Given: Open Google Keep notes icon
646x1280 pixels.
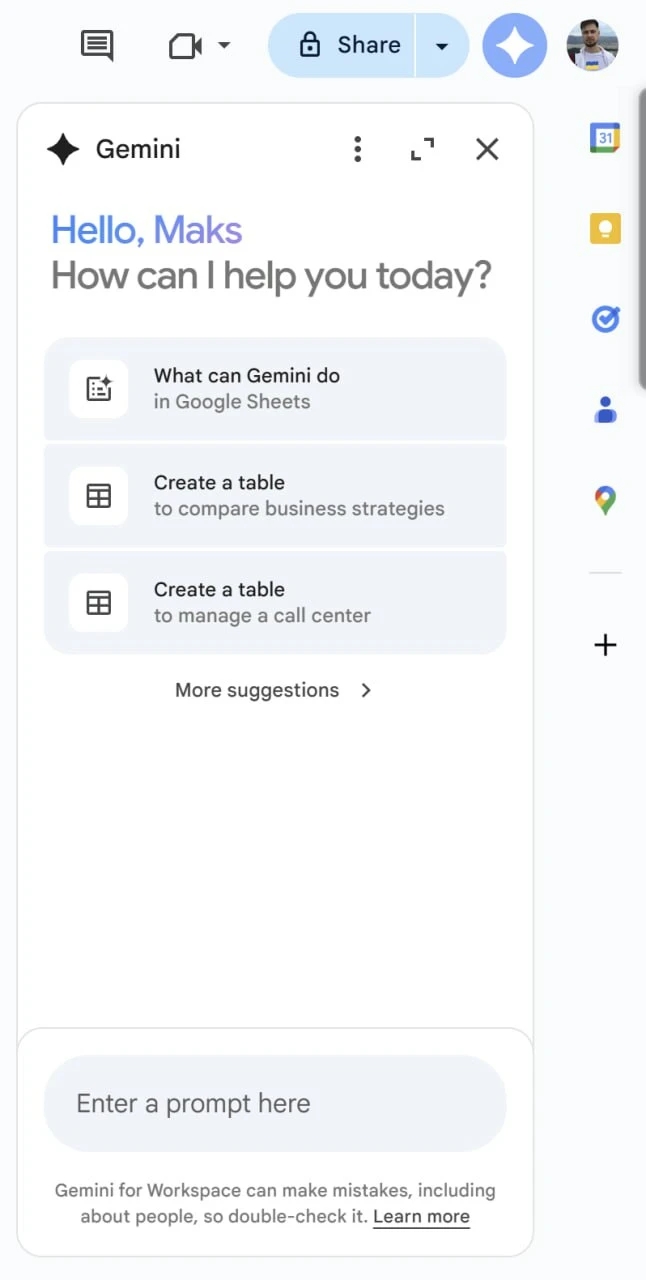Looking at the screenshot, I should pos(605,229).
